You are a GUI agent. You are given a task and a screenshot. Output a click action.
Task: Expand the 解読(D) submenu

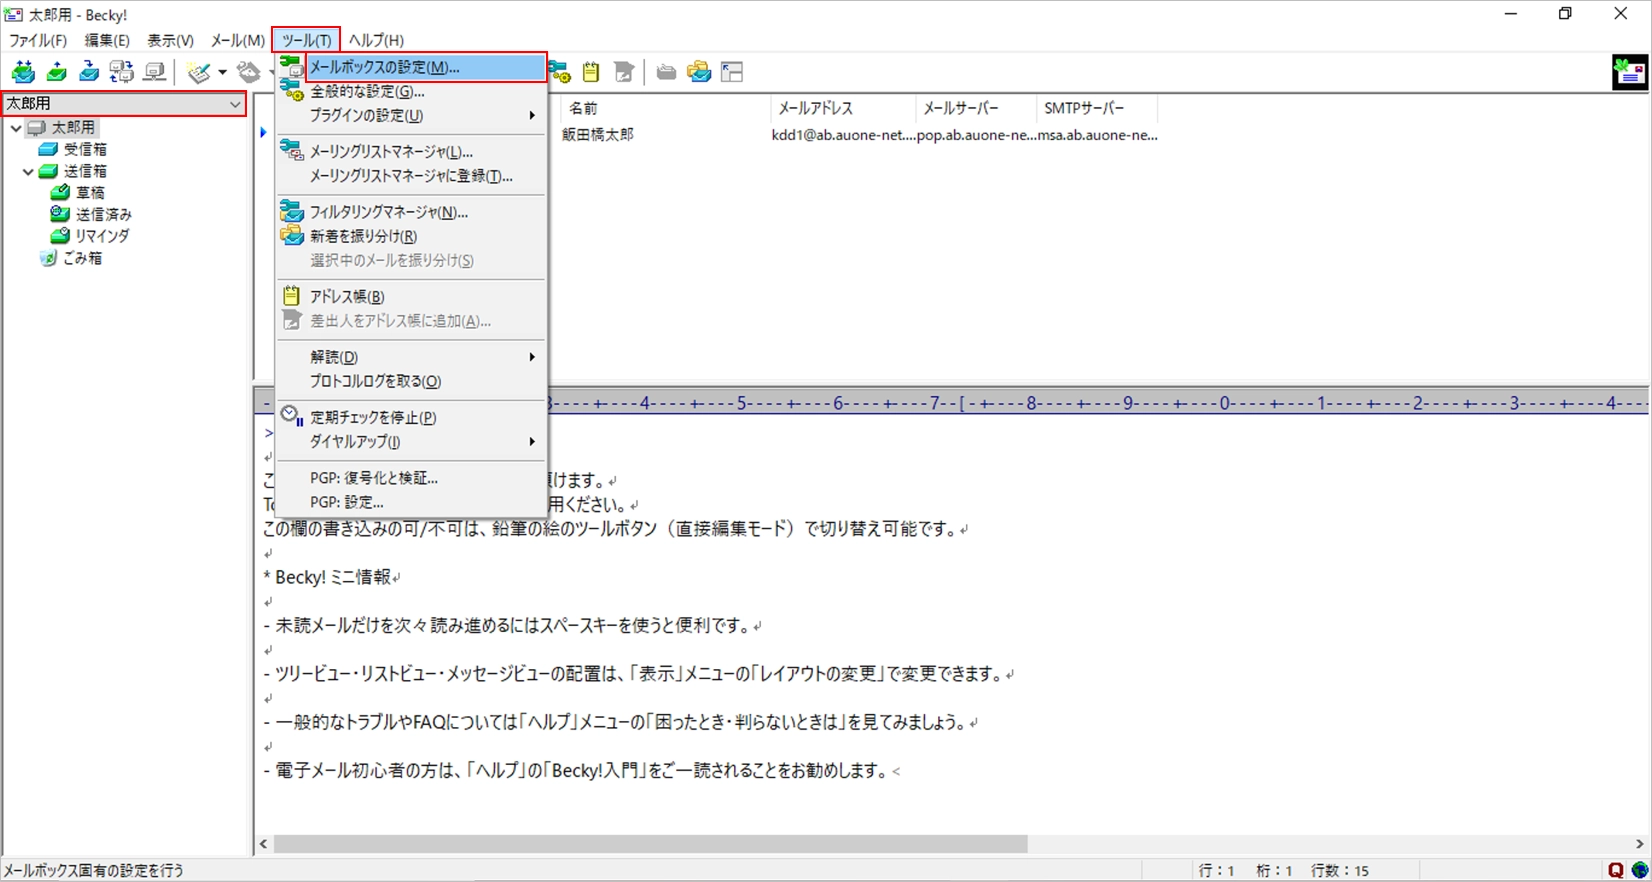pos(412,357)
